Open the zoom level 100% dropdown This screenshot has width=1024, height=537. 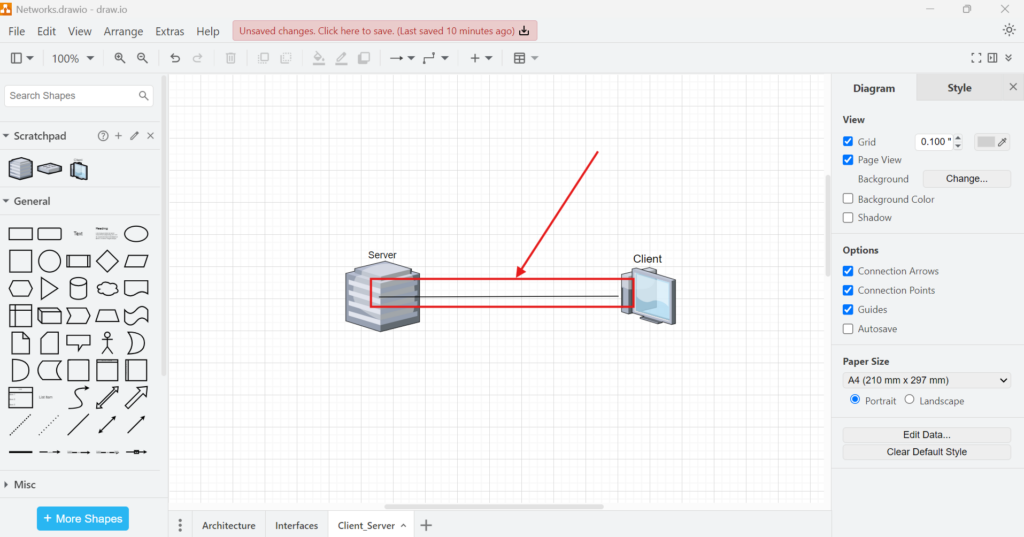(73, 58)
